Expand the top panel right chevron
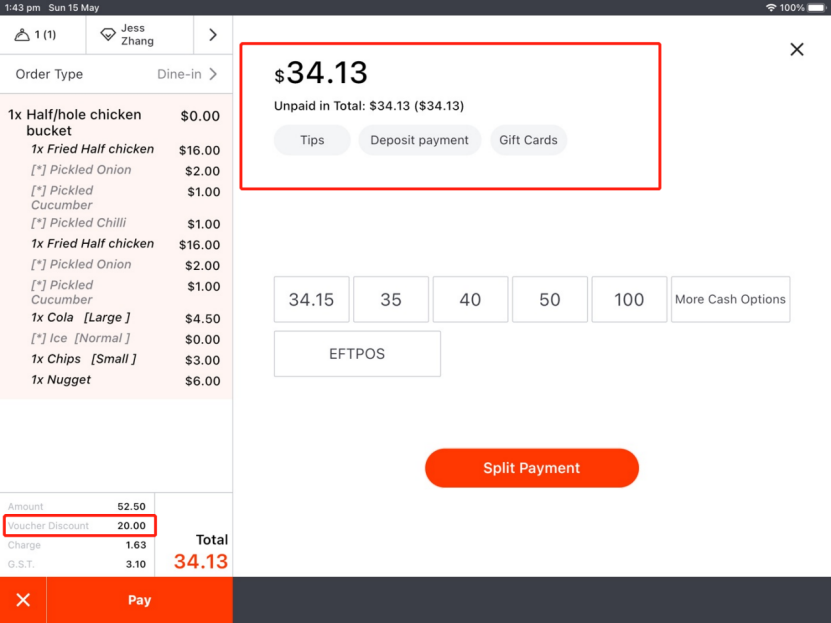The width and height of the screenshot is (831, 623). tap(212, 35)
